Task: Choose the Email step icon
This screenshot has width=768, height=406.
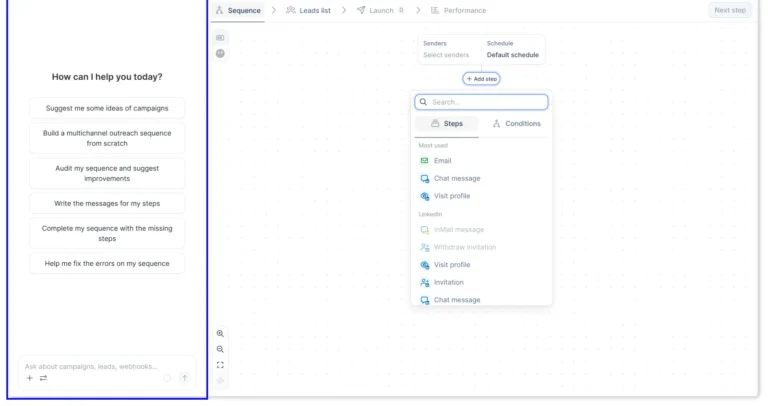Action: click(x=425, y=161)
